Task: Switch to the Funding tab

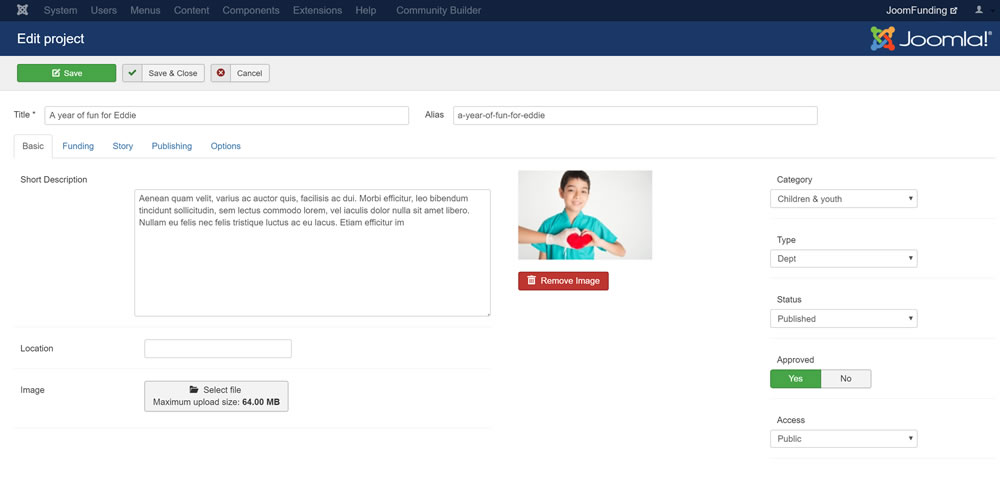Action: tap(78, 146)
